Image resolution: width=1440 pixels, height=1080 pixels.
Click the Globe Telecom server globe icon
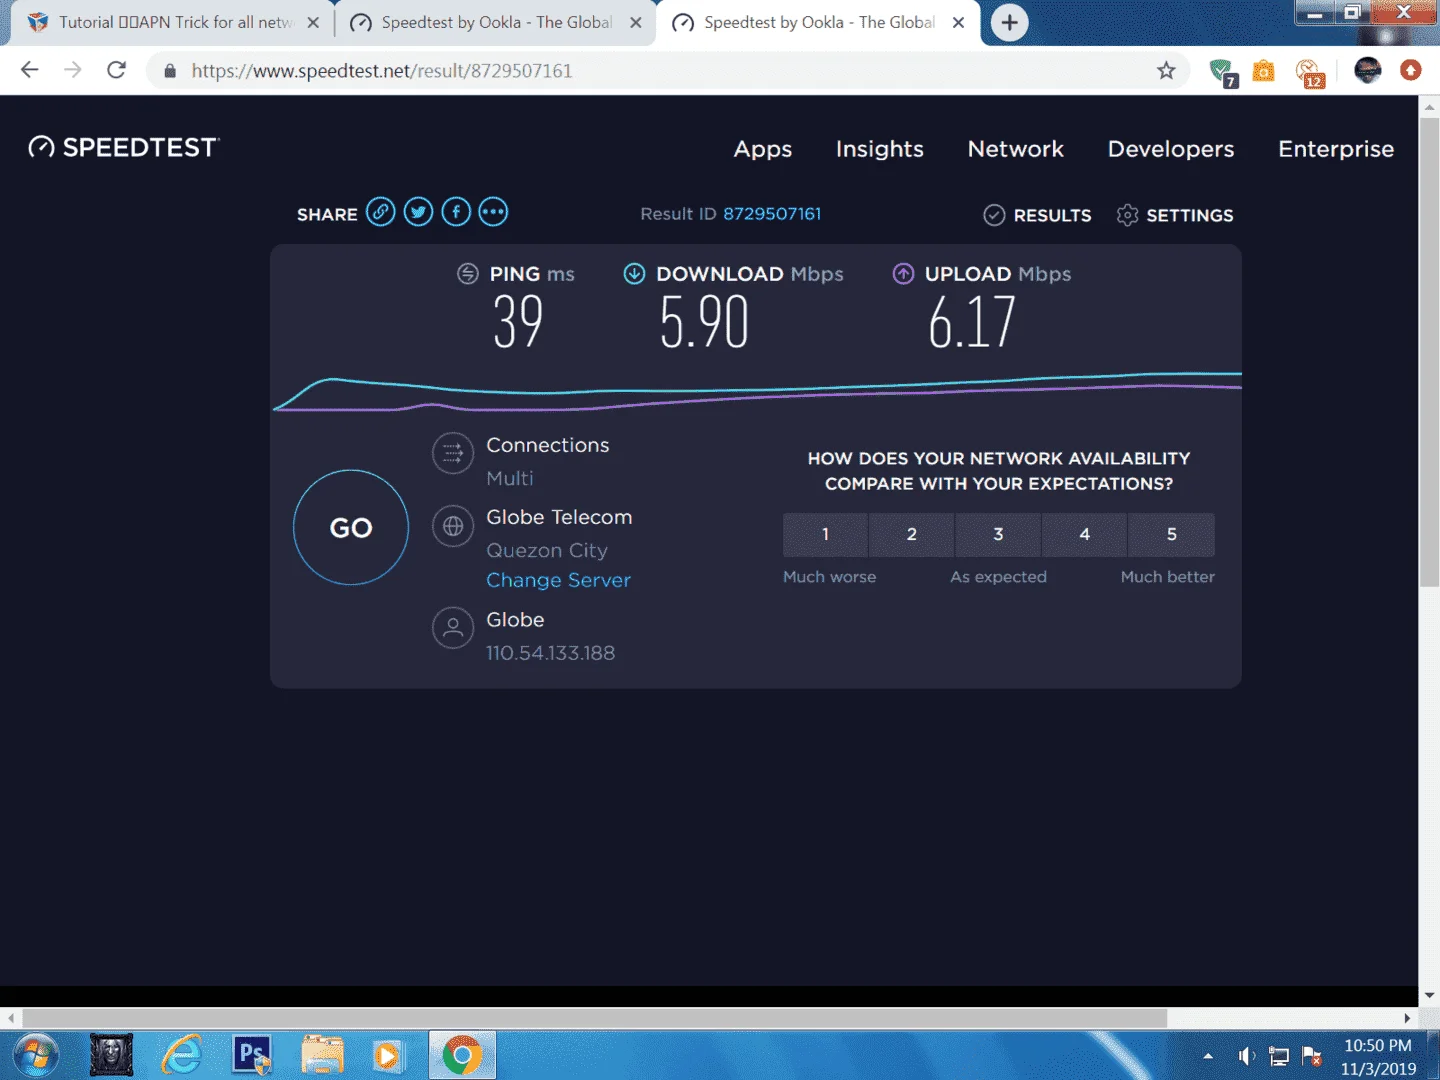click(x=453, y=526)
